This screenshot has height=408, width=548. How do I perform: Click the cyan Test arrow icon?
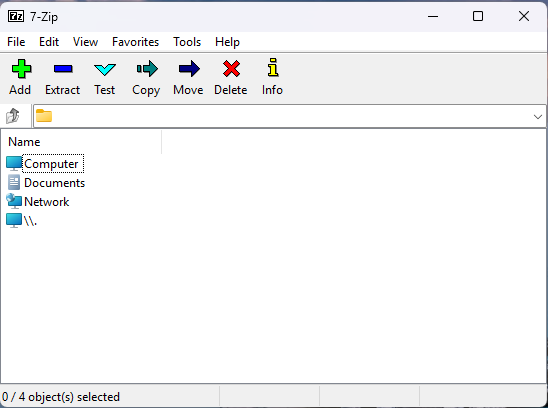point(105,69)
